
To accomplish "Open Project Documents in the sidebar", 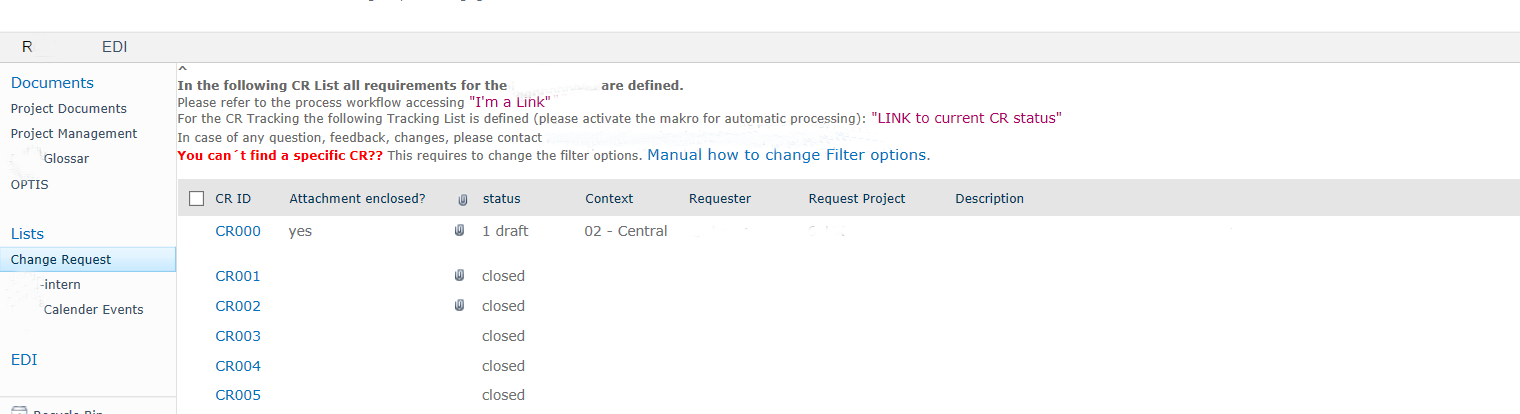I will point(69,108).
